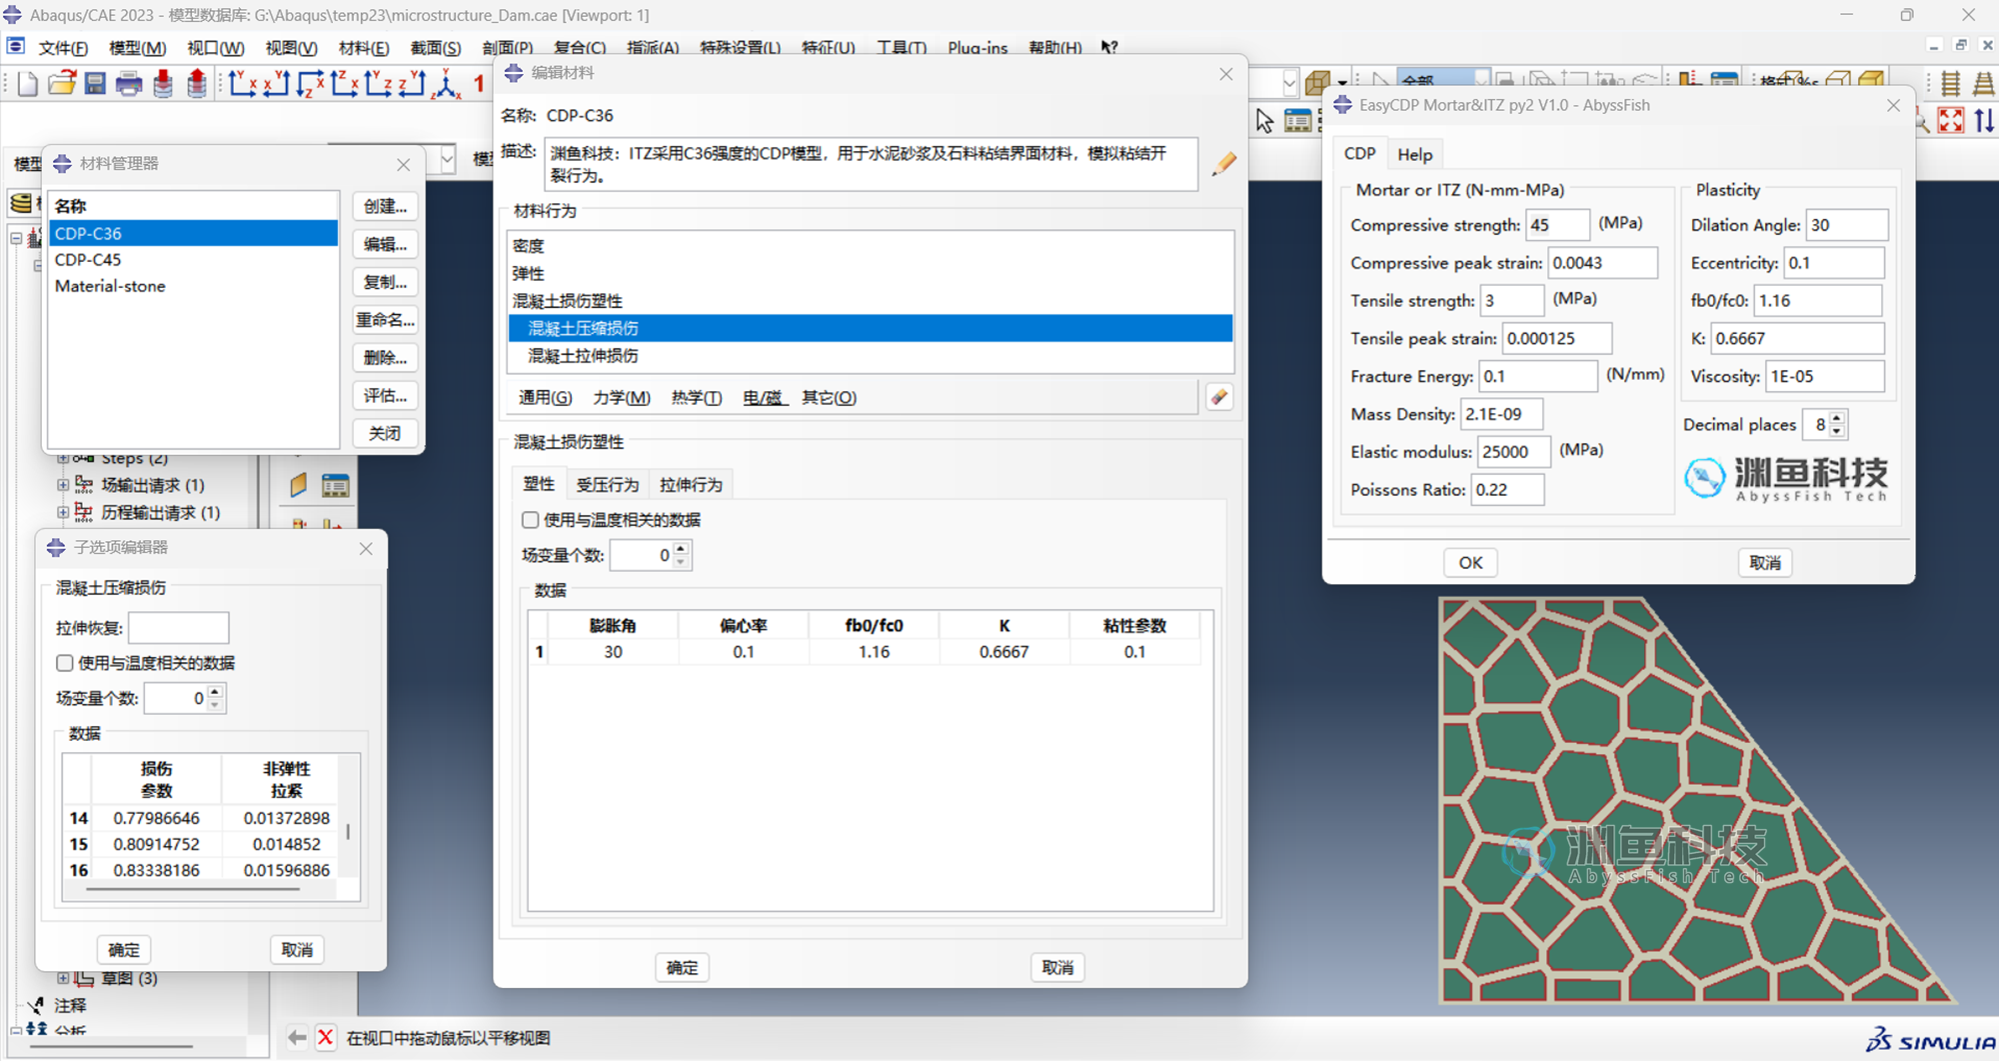Enable temperature-dependent data in 编辑材料 dialog

(530, 520)
